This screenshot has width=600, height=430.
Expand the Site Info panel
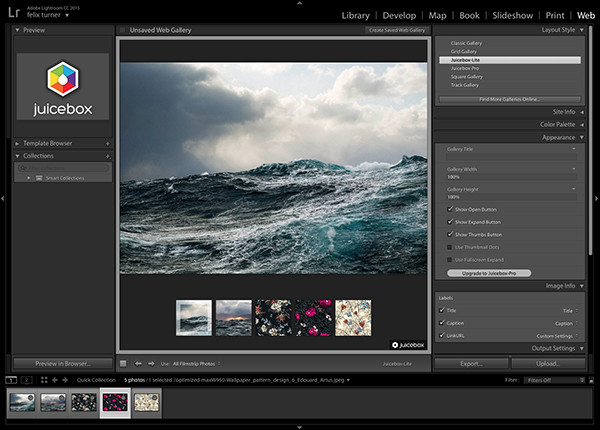(582, 112)
